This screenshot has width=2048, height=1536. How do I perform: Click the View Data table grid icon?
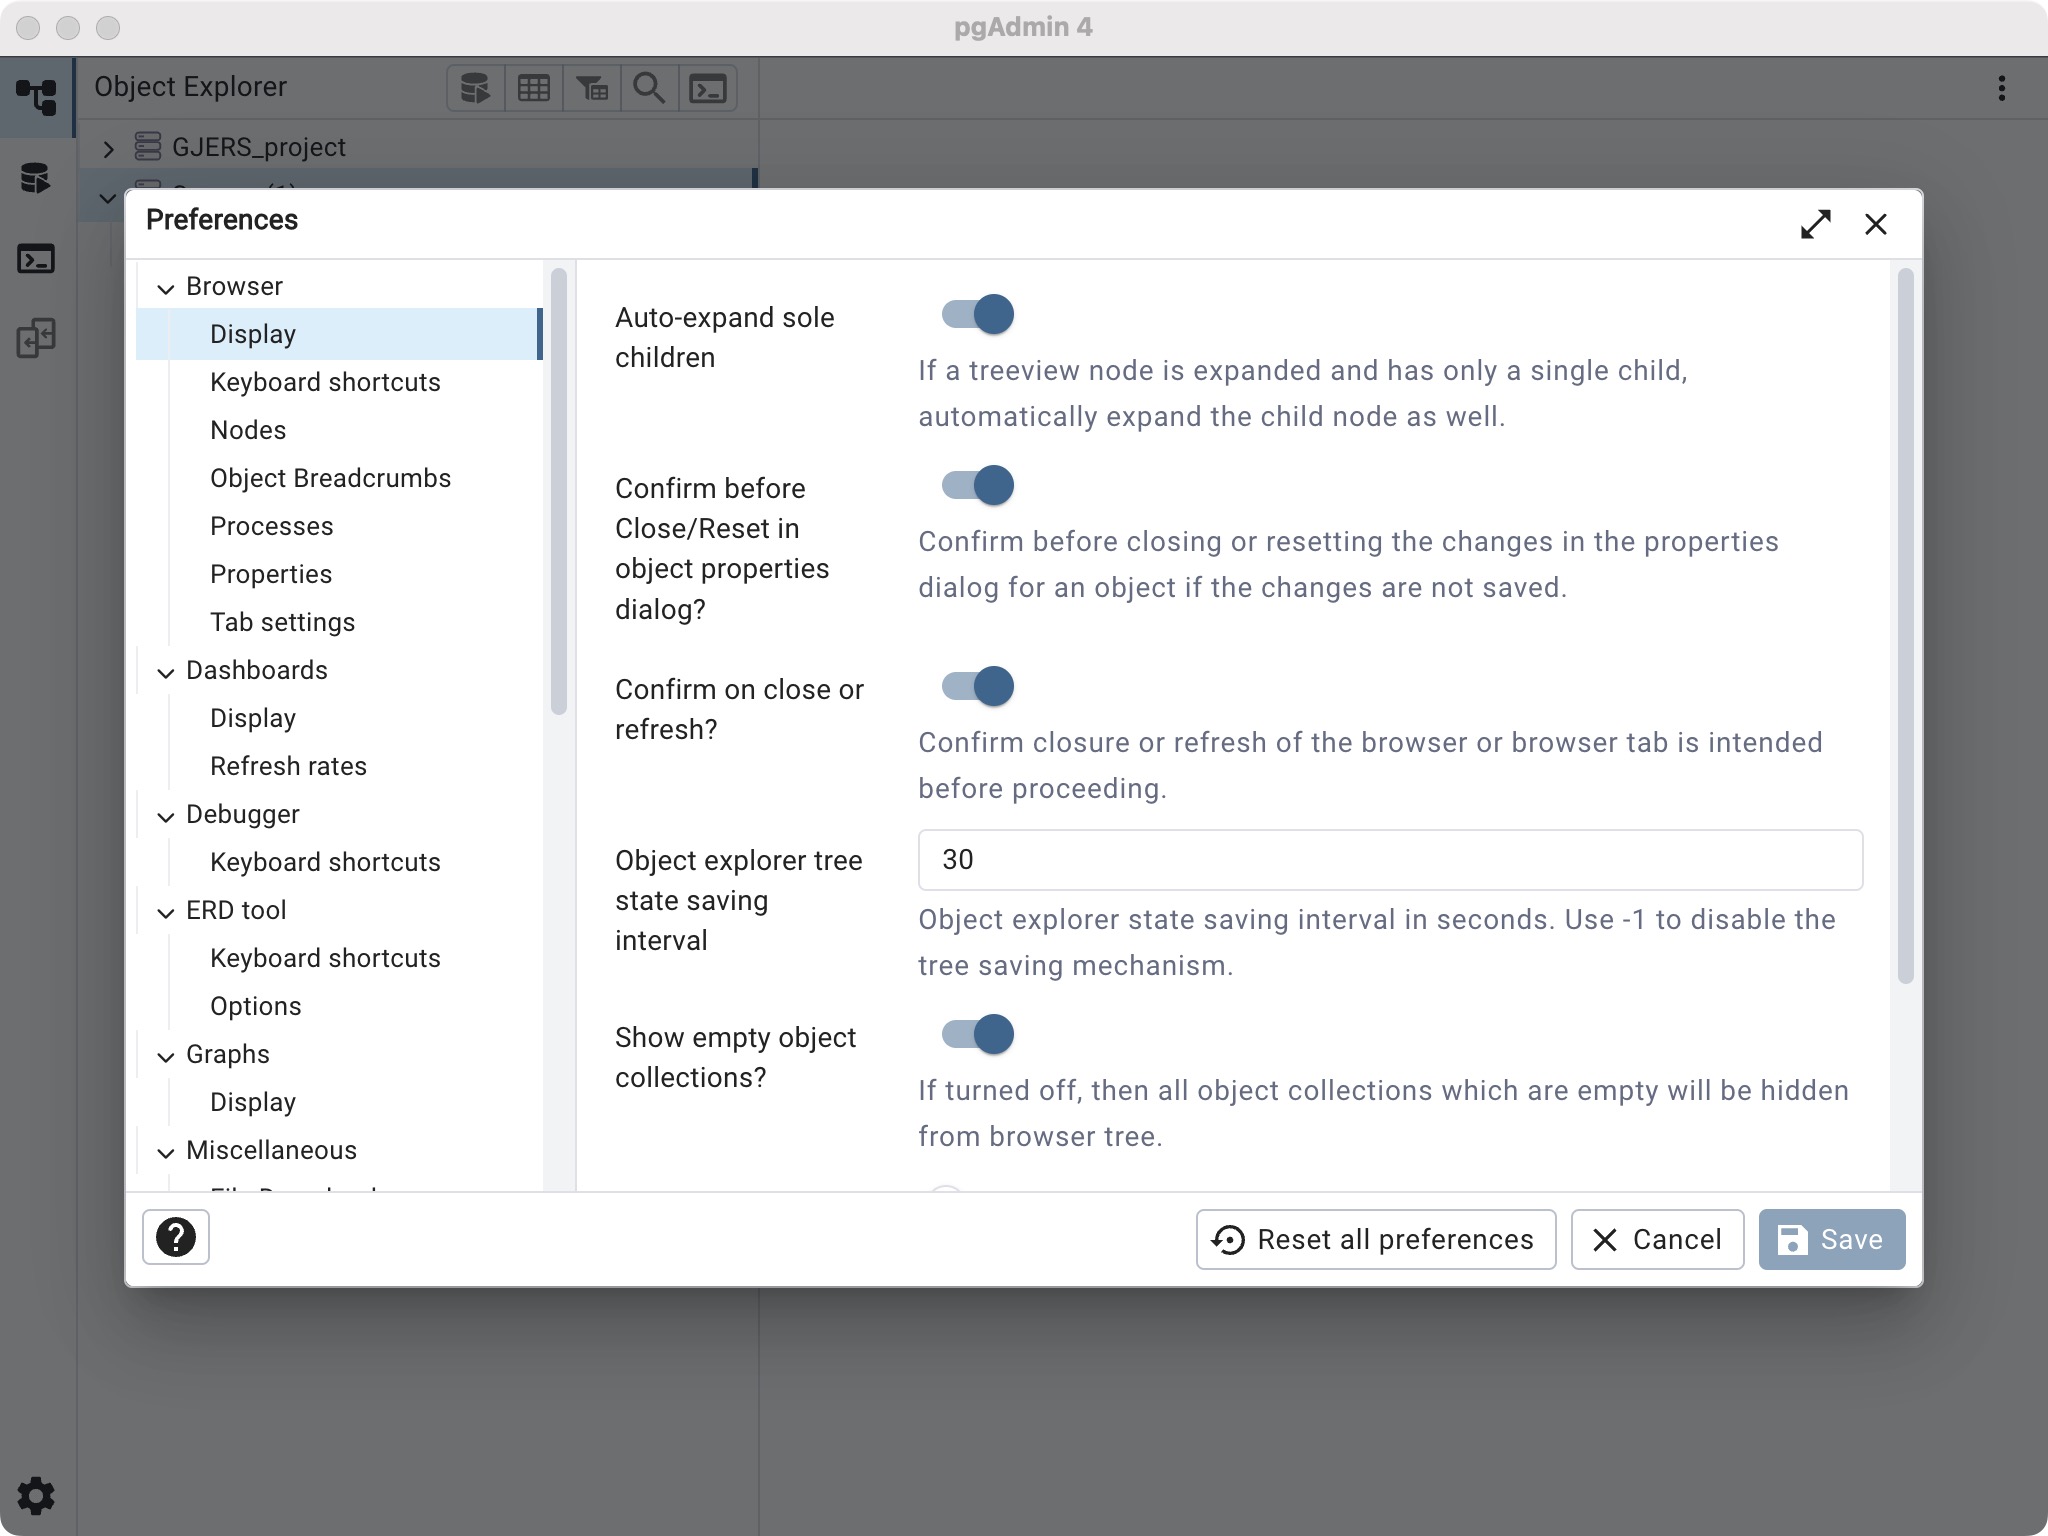[533, 89]
